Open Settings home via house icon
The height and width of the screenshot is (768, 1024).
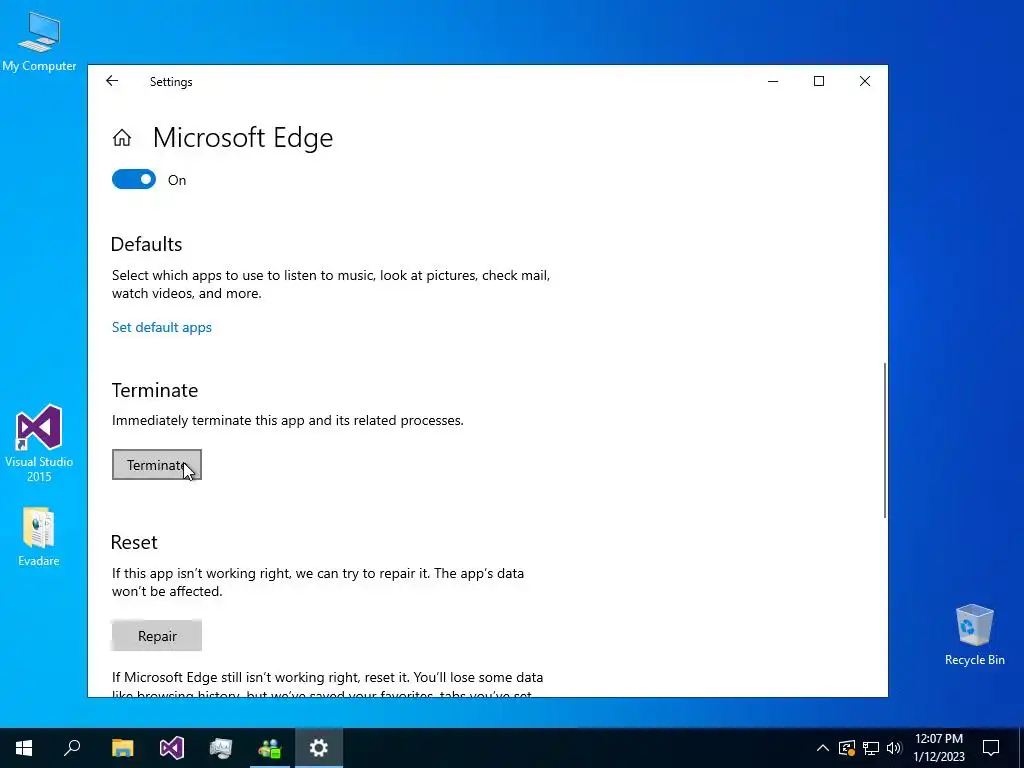tap(122, 138)
